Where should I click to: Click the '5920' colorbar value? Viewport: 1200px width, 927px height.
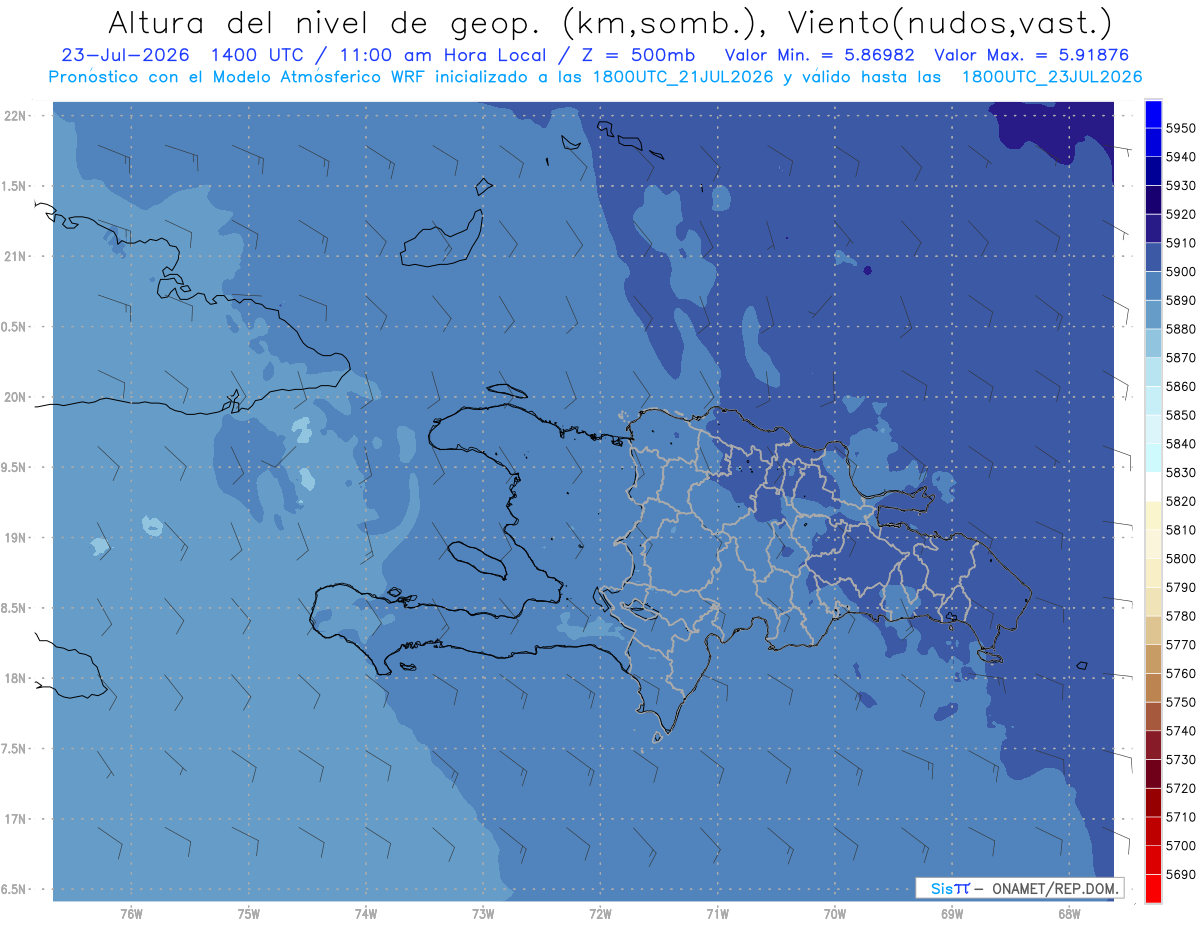[x=1180, y=214]
